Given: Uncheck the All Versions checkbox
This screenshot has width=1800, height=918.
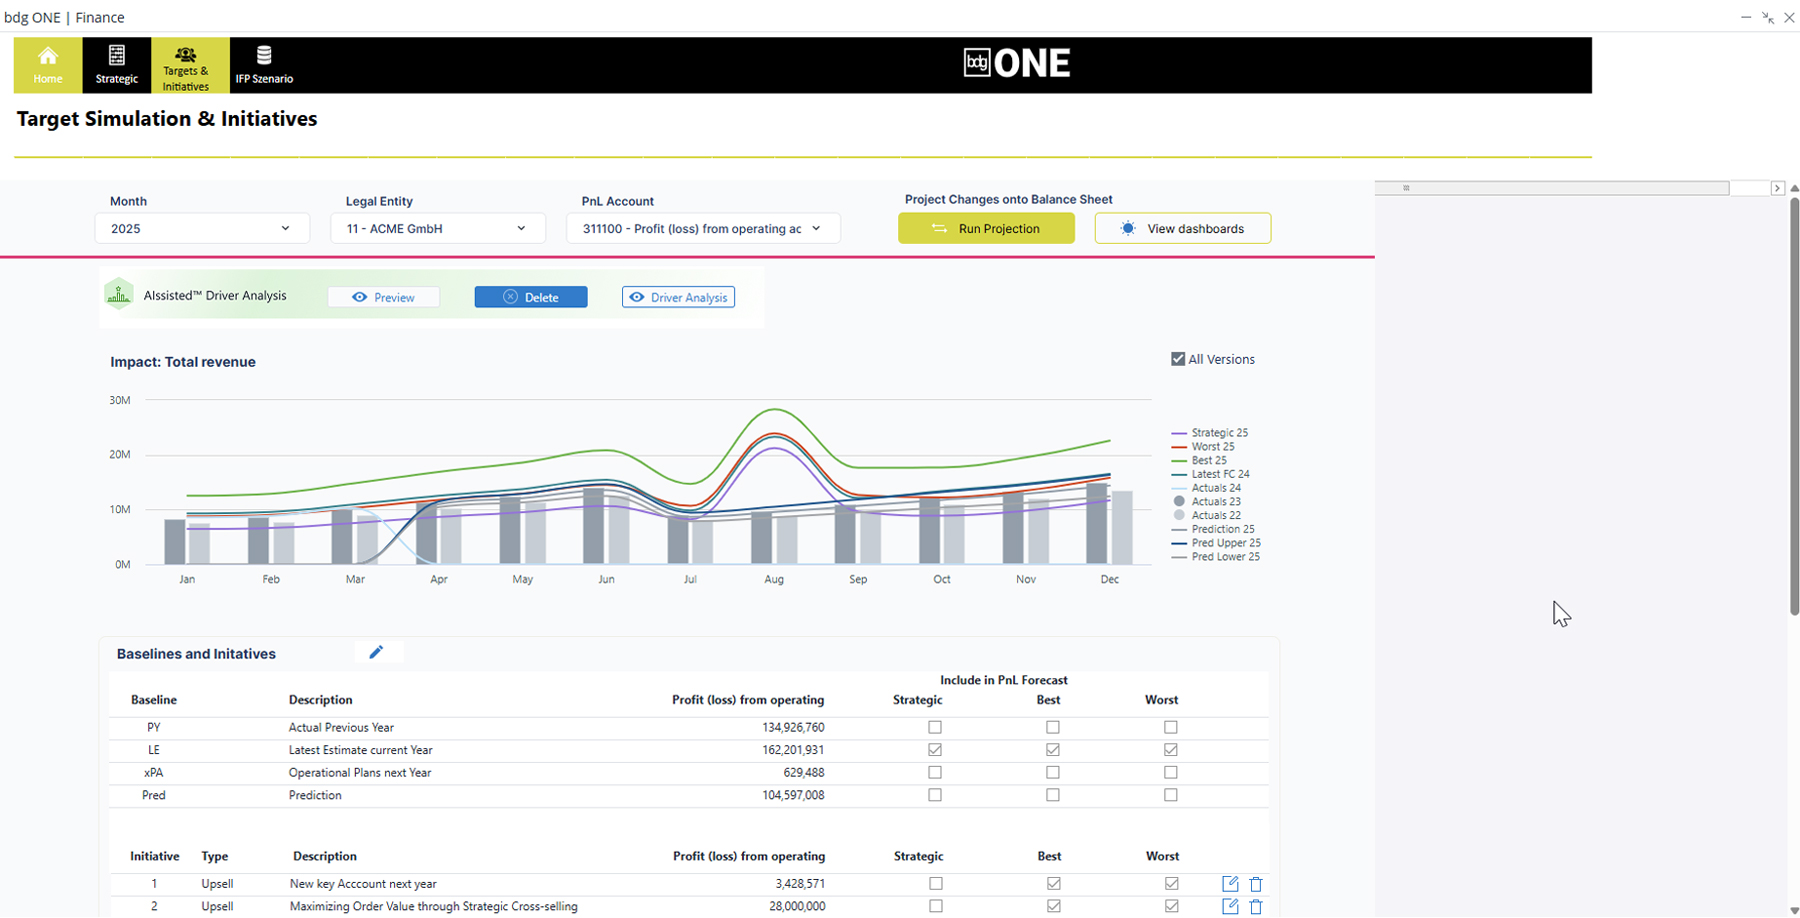Looking at the screenshot, I should pyautogui.click(x=1178, y=359).
